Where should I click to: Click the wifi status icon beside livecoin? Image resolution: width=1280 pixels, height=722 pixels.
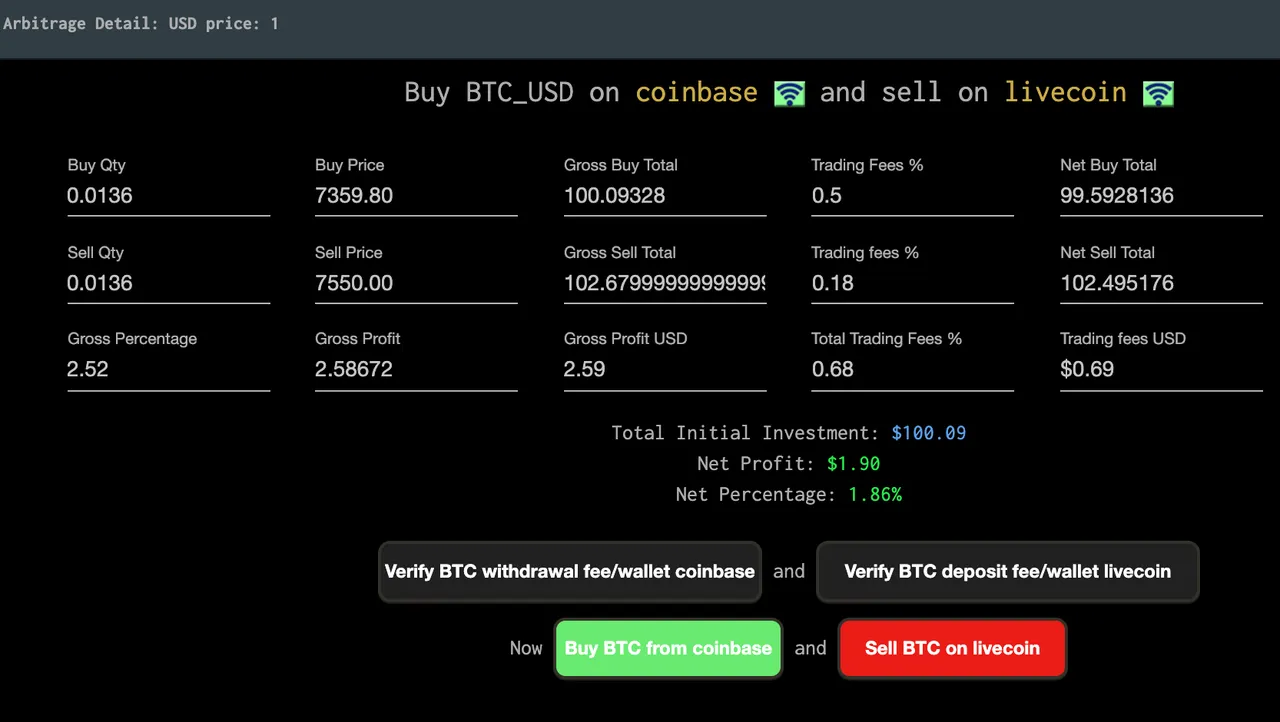(x=1158, y=94)
